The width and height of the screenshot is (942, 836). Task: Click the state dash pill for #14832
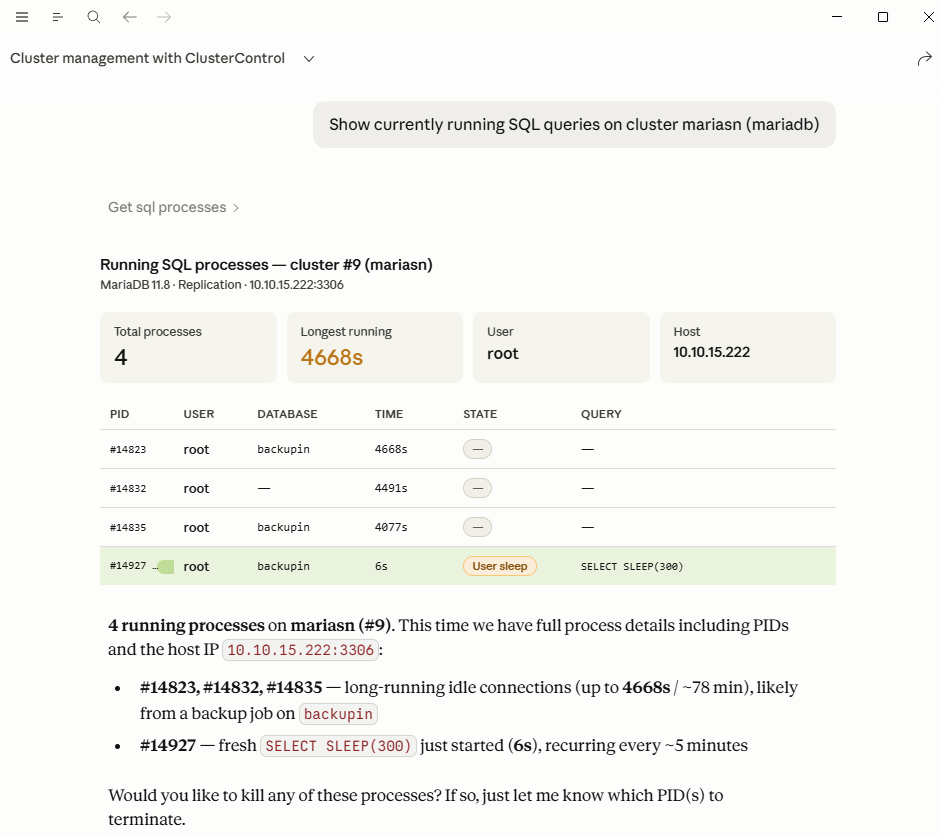pyautogui.click(x=478, y=488)
